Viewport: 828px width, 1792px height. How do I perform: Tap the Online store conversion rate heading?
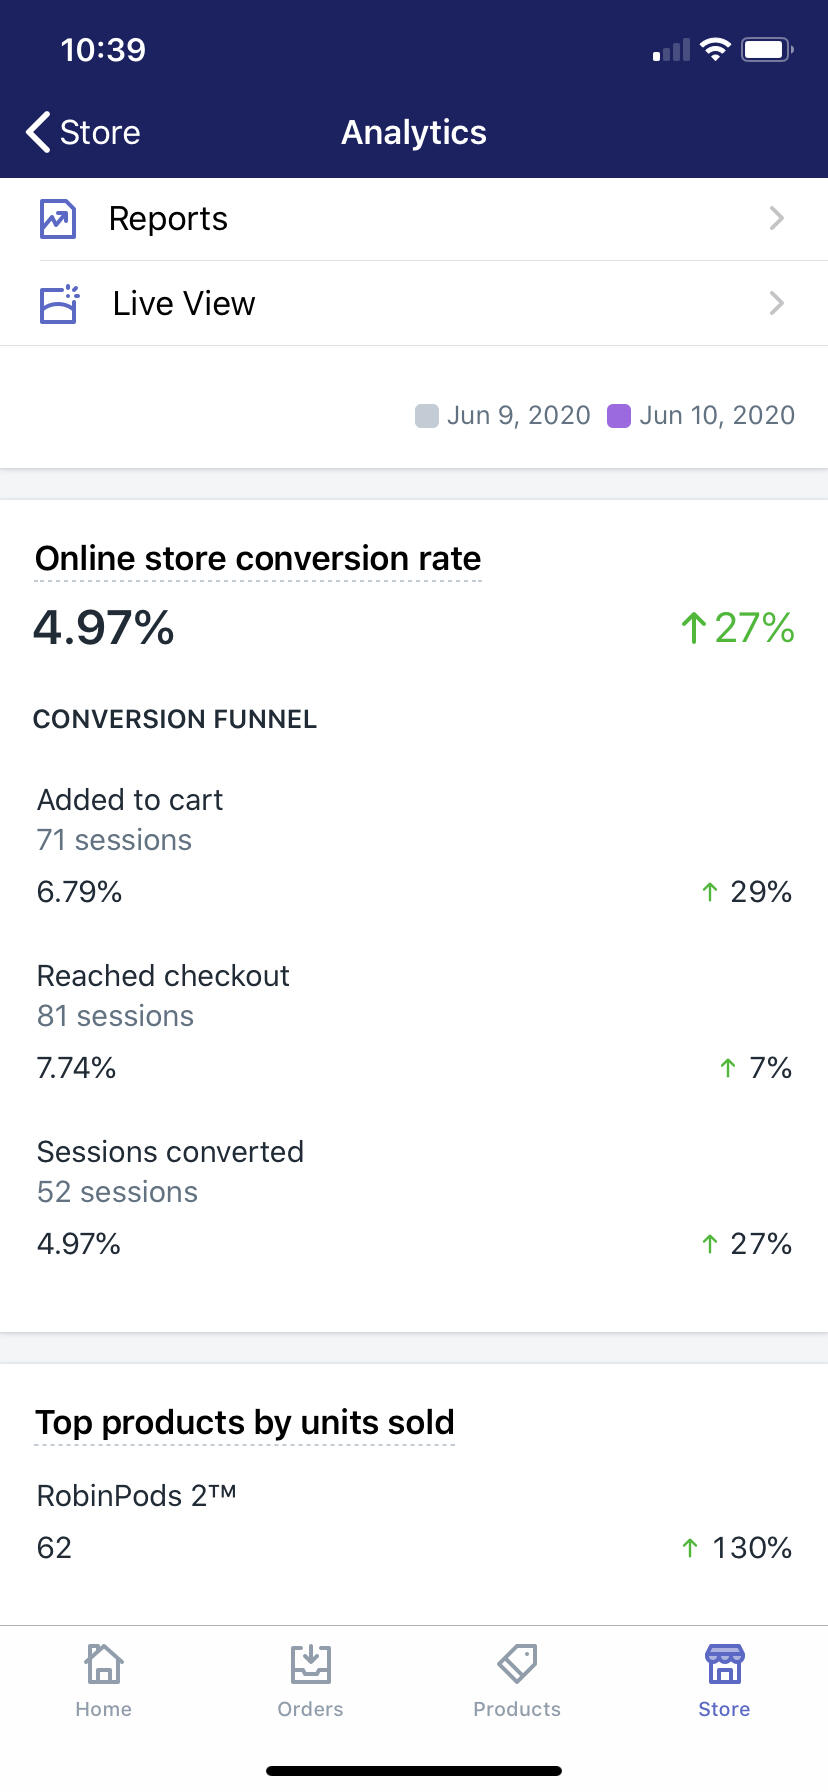pos(258,558)
